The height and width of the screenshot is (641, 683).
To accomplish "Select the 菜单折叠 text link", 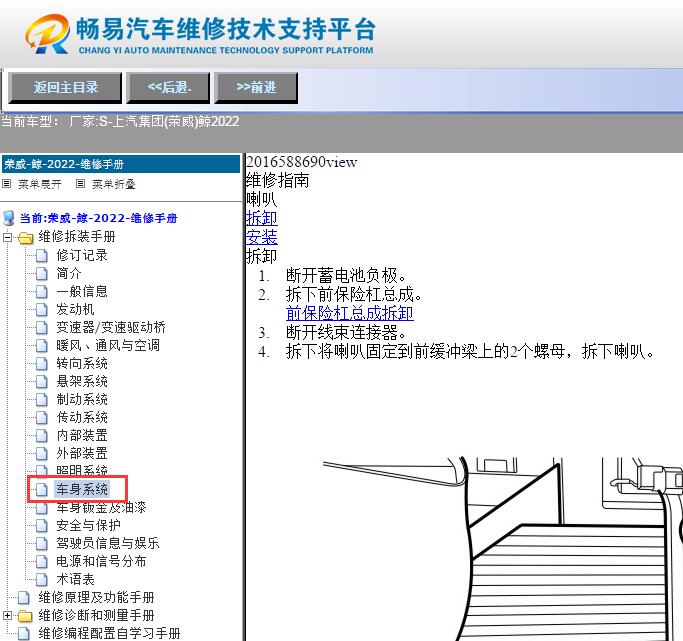I will coord(114,184).
